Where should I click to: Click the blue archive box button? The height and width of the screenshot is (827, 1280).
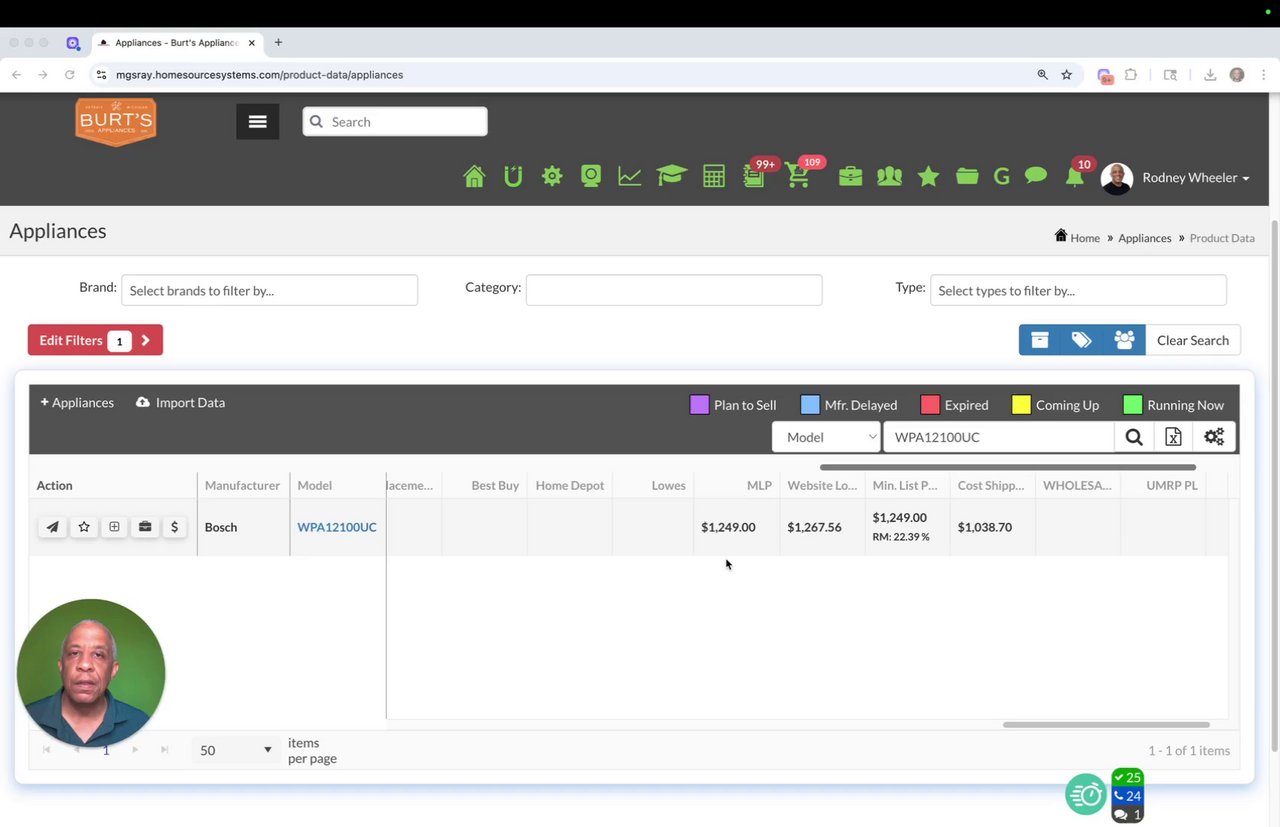pos(1040,340)
